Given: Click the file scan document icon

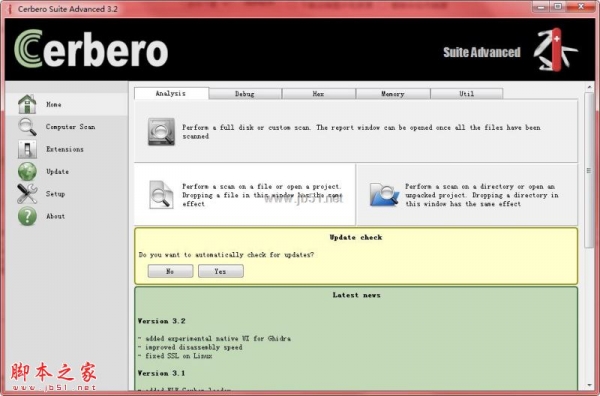Looking at the screenshot, I should click(x=161, y=195).
